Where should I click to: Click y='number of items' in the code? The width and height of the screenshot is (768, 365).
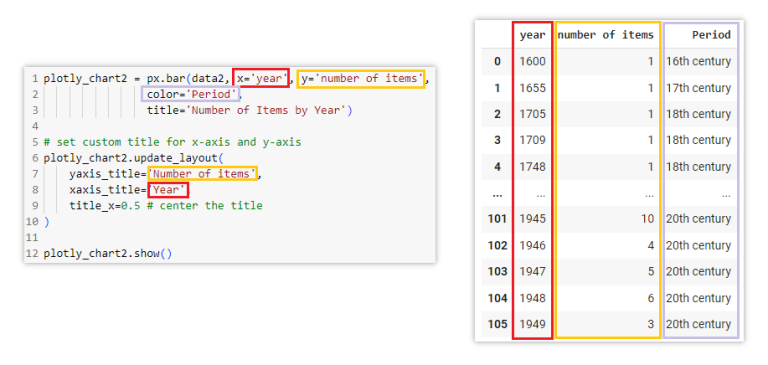click(x=361, y=78)
